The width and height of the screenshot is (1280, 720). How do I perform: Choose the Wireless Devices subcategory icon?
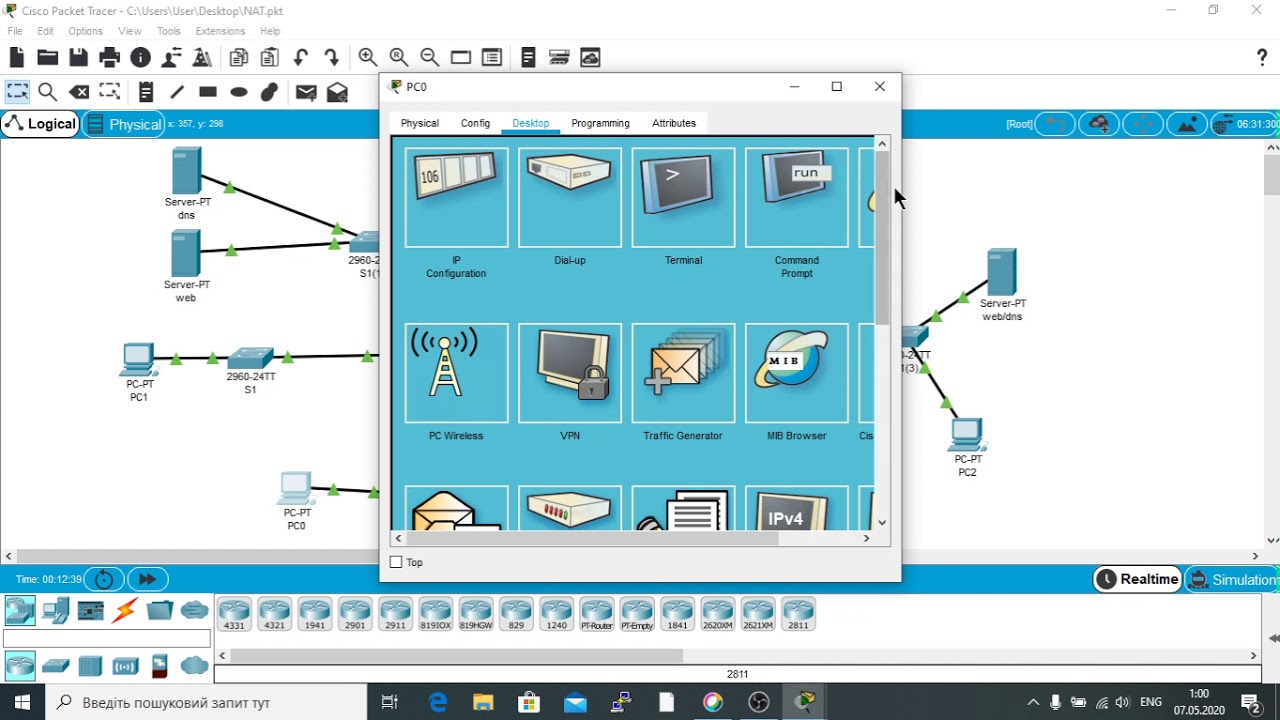[x=125, y=666]
